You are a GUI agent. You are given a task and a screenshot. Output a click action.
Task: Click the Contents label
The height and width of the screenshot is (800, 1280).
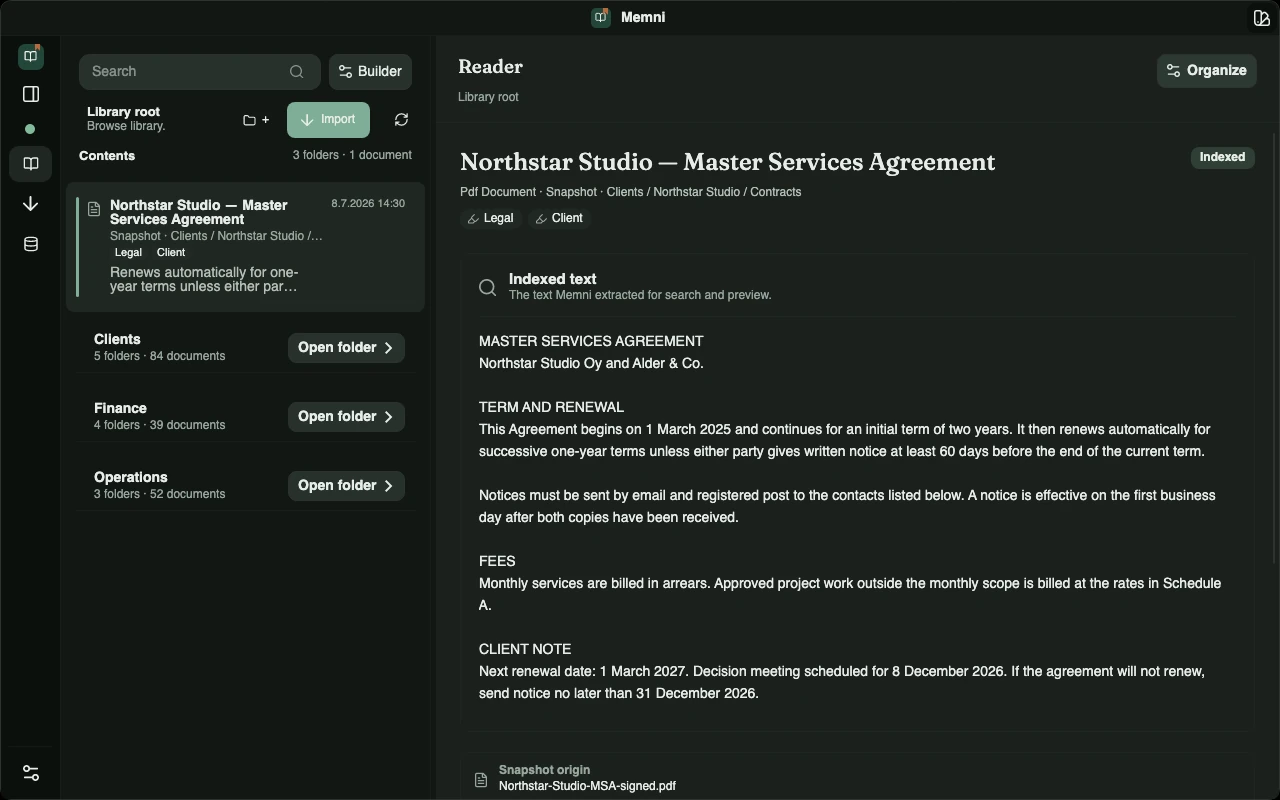(x=107, y=155)
